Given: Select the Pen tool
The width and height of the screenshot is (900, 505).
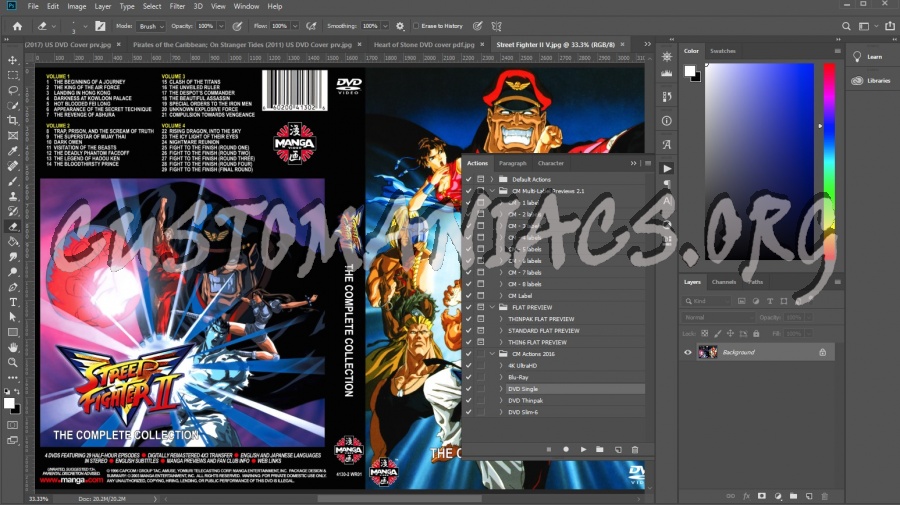Looking at the screenshot, I should click(x=13, y=287).
